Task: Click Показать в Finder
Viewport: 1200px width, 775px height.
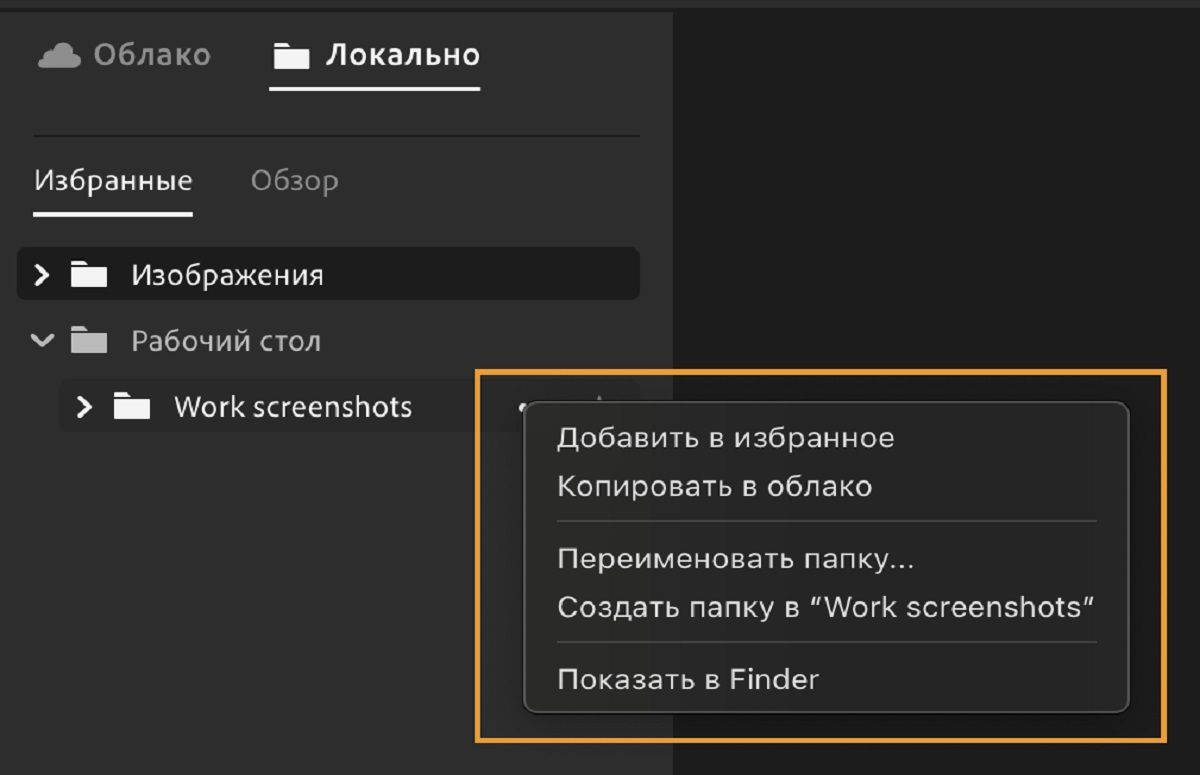Action: point(688,679)
